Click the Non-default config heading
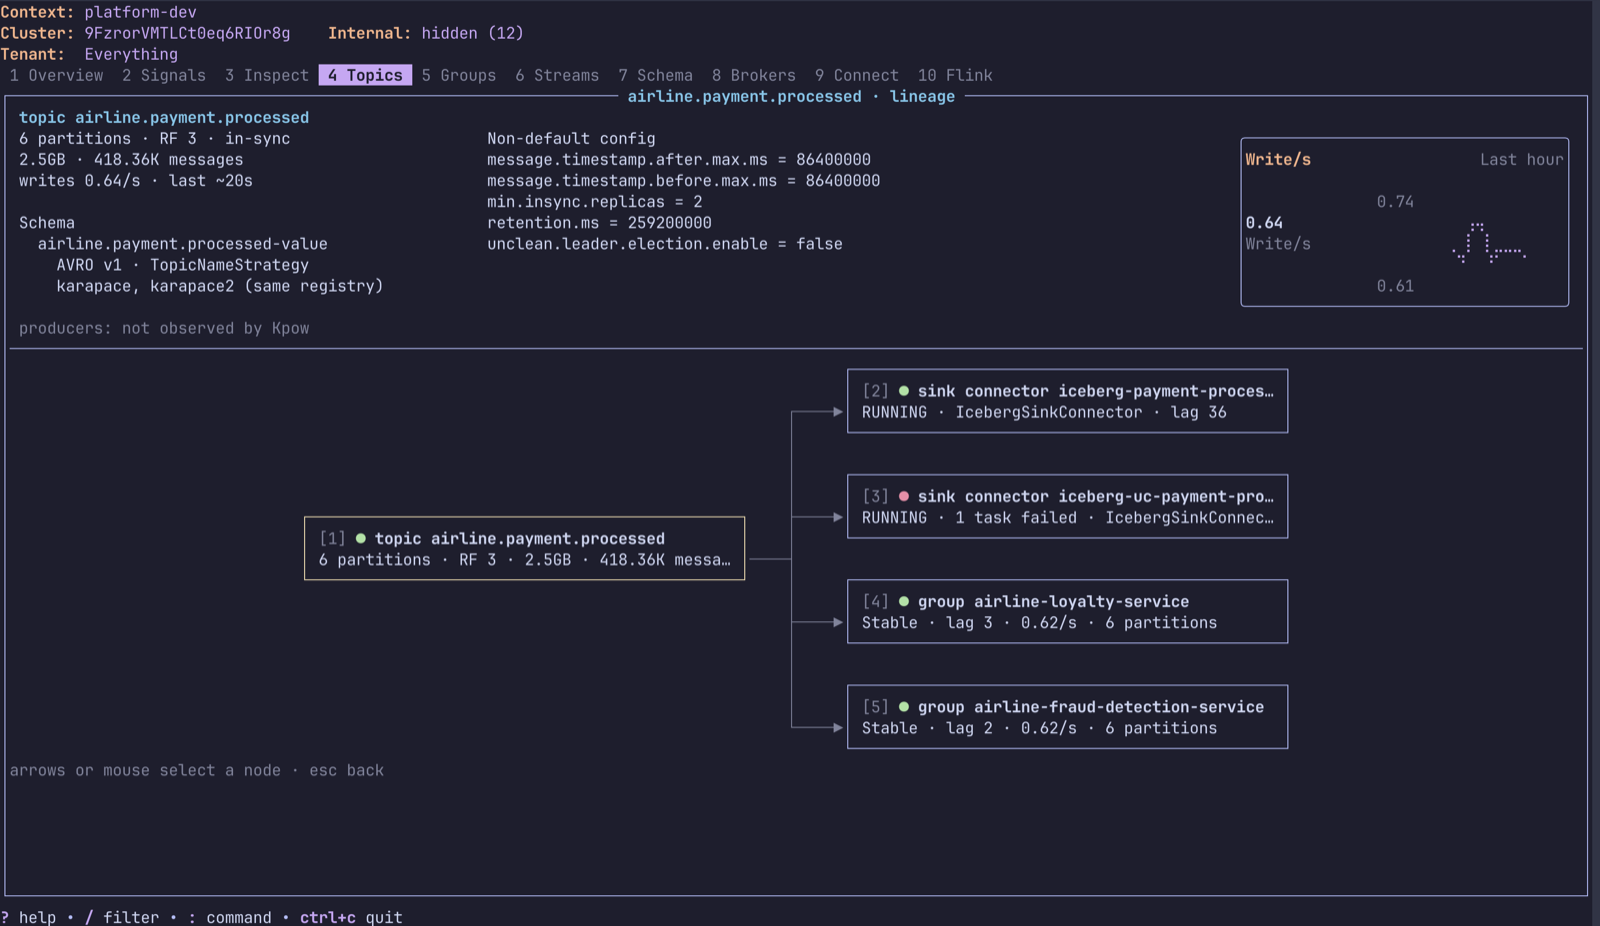Screen dimensions: 1600x926 [571, 138]
